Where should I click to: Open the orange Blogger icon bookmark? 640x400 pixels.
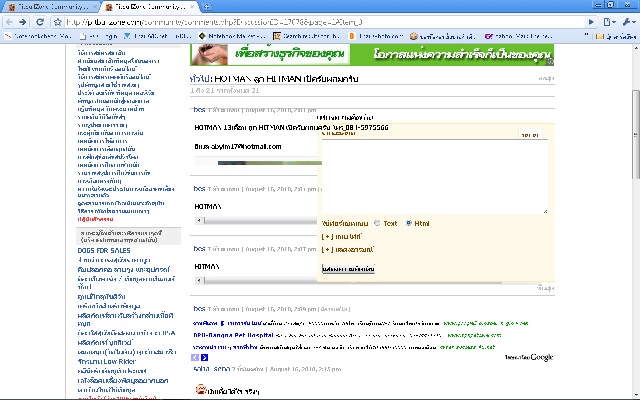click(376, 36)
